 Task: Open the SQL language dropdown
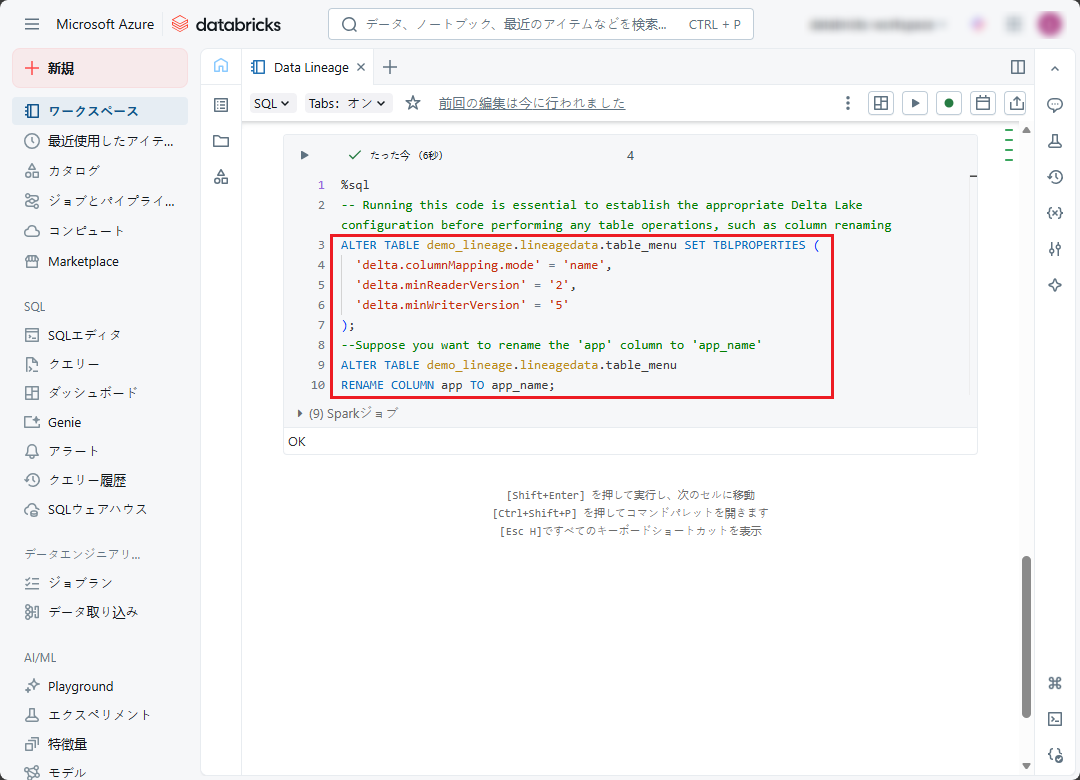pos(272,103)
